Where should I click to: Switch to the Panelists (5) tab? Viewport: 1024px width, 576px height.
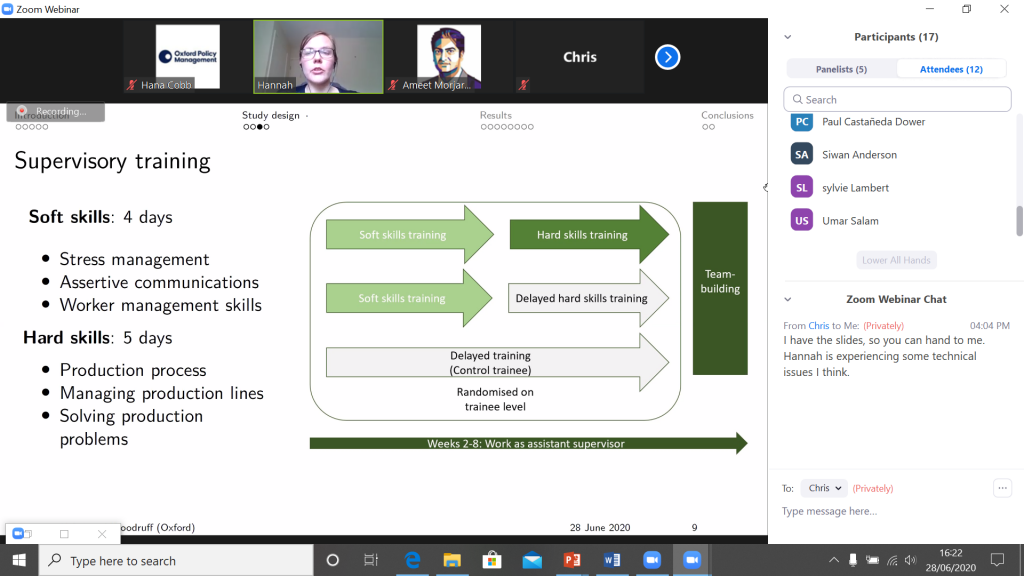[842, 69]
